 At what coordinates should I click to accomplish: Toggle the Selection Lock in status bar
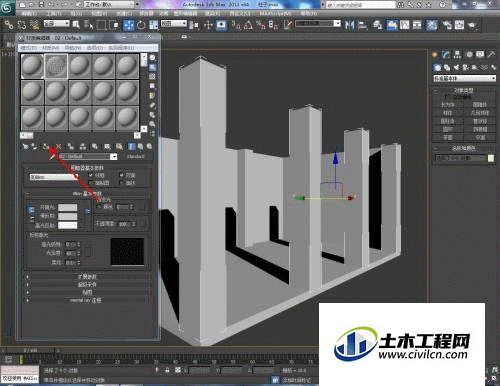167,370
